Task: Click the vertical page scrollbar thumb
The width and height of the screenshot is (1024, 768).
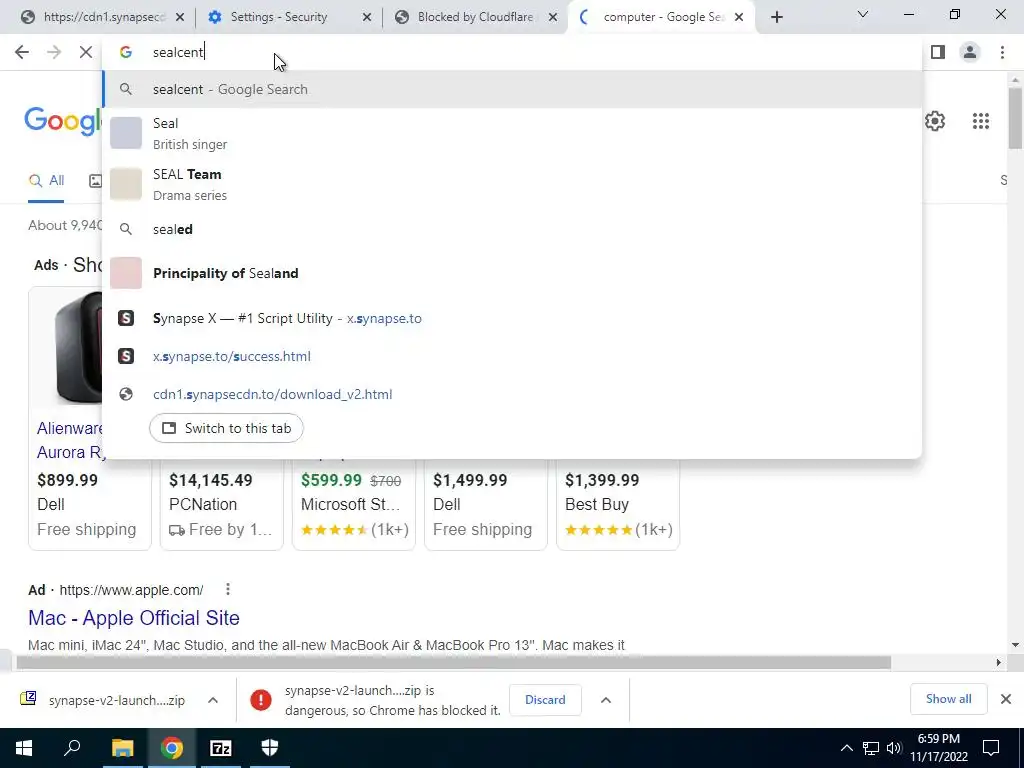Action: (x=1015, y=118)
